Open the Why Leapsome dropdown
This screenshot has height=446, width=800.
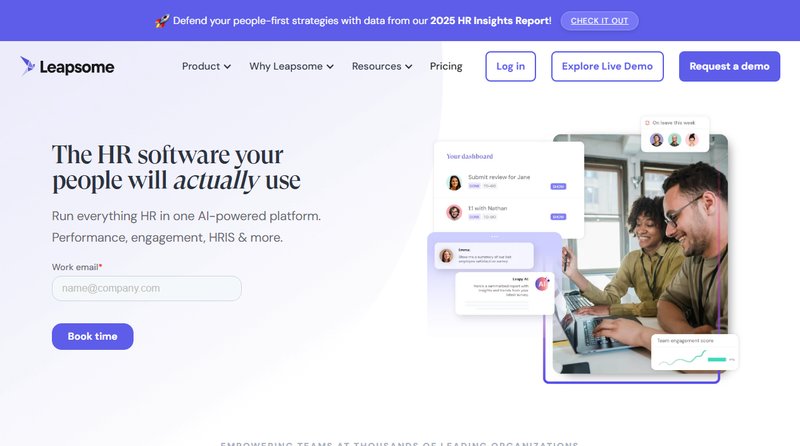coord(291,66)
